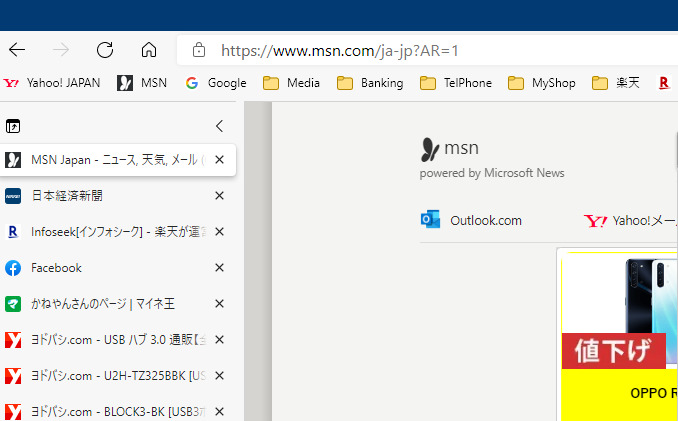678x421 pixels.
Task: Close the ヨドバシ.com BLOCK3-BK tab
Action: (219, 411)
